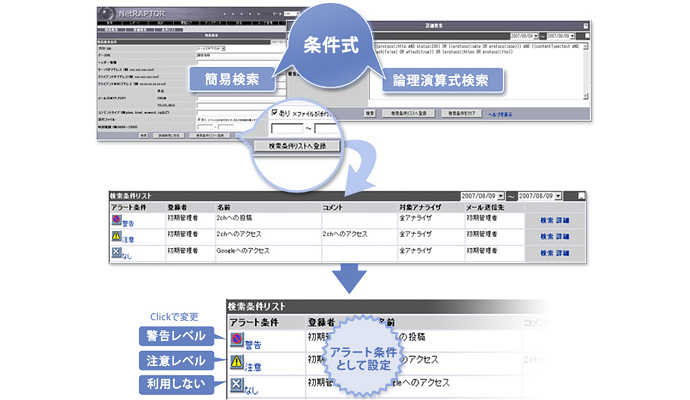Click the 詳細 link for the 注意 row
The width and height of the screenshot is (690, 400).
[x=563, y=237]
